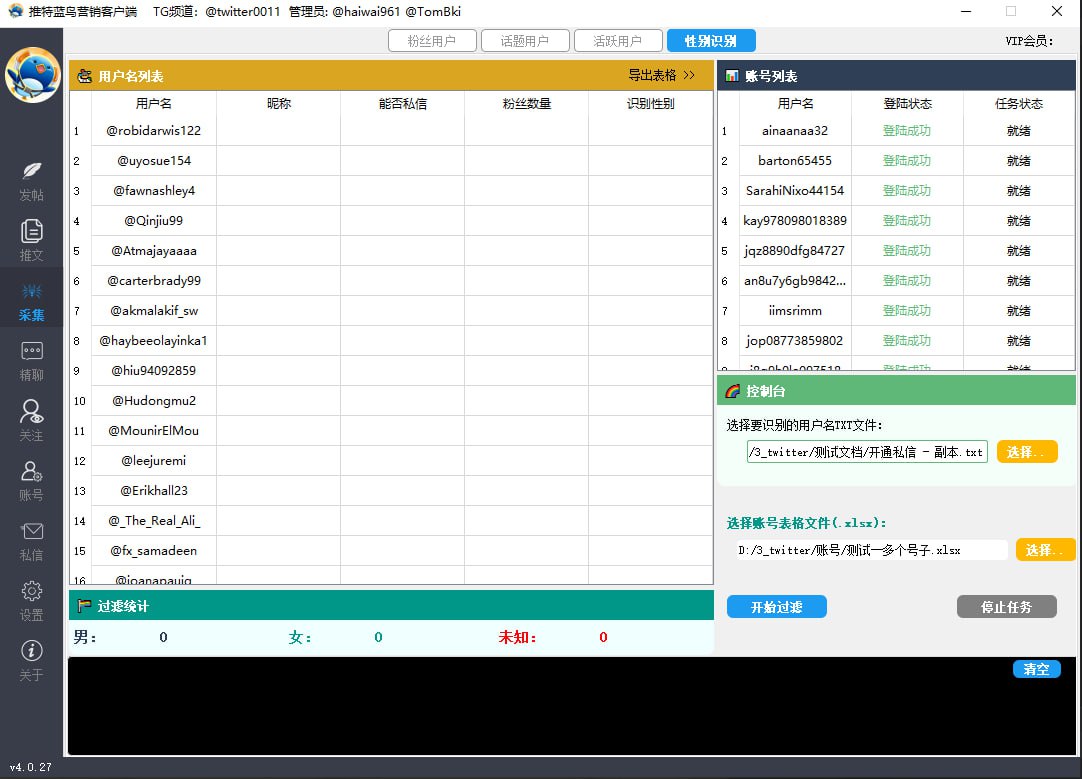Open the 精聊 chat bubble icon
The width and height of the screenshot is (1082, 779).
31,352
